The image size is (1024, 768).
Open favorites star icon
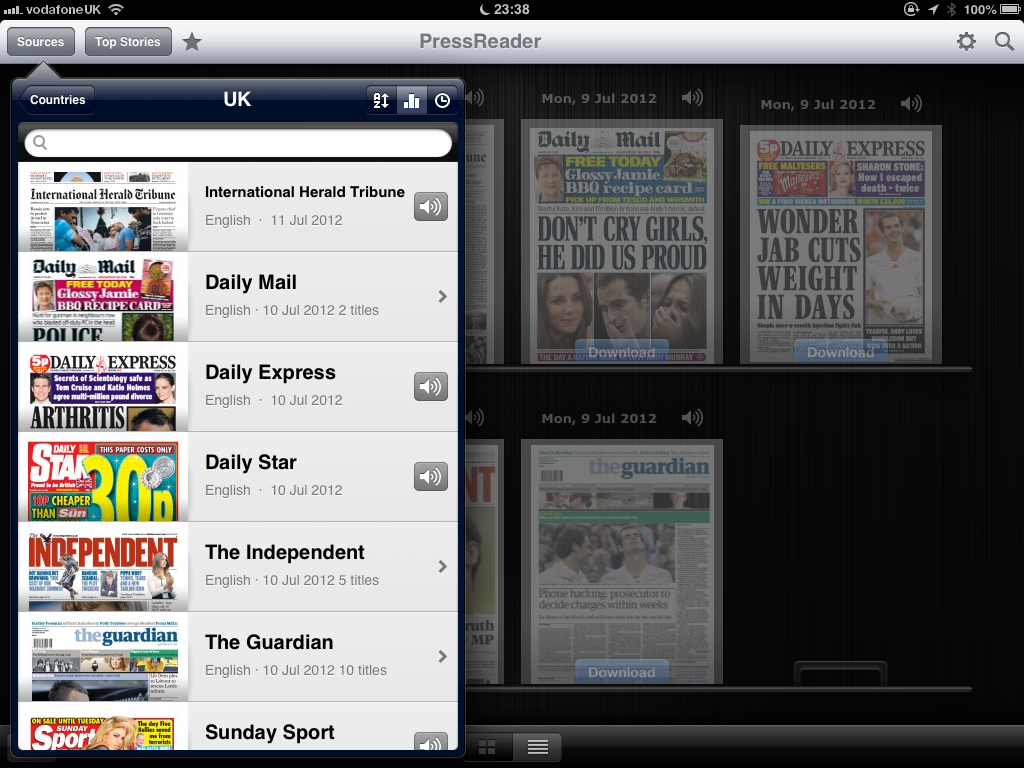point(192,42)
